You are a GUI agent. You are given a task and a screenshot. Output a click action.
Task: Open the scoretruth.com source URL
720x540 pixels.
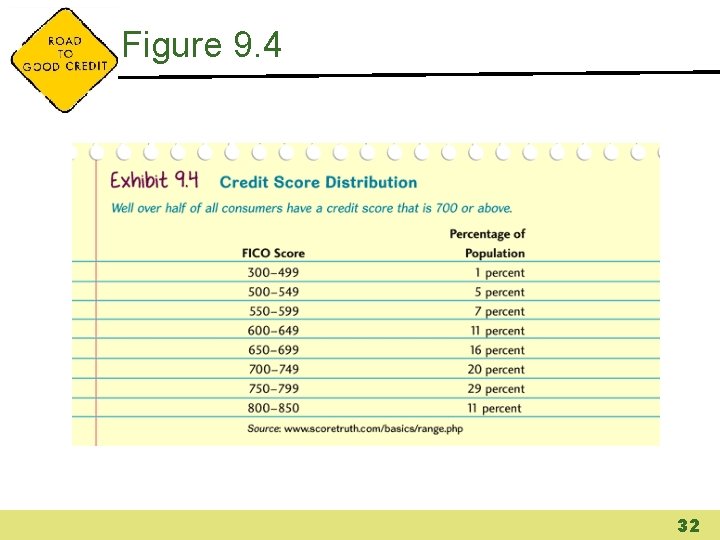pos(374,429)
